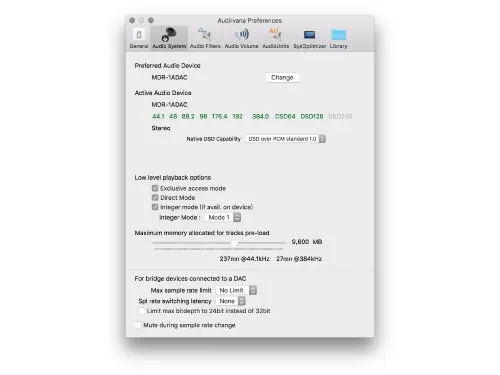Enable limit max bitdepth to 24bit
Viewport: 500px width, 375px height.
coord(142,311)
